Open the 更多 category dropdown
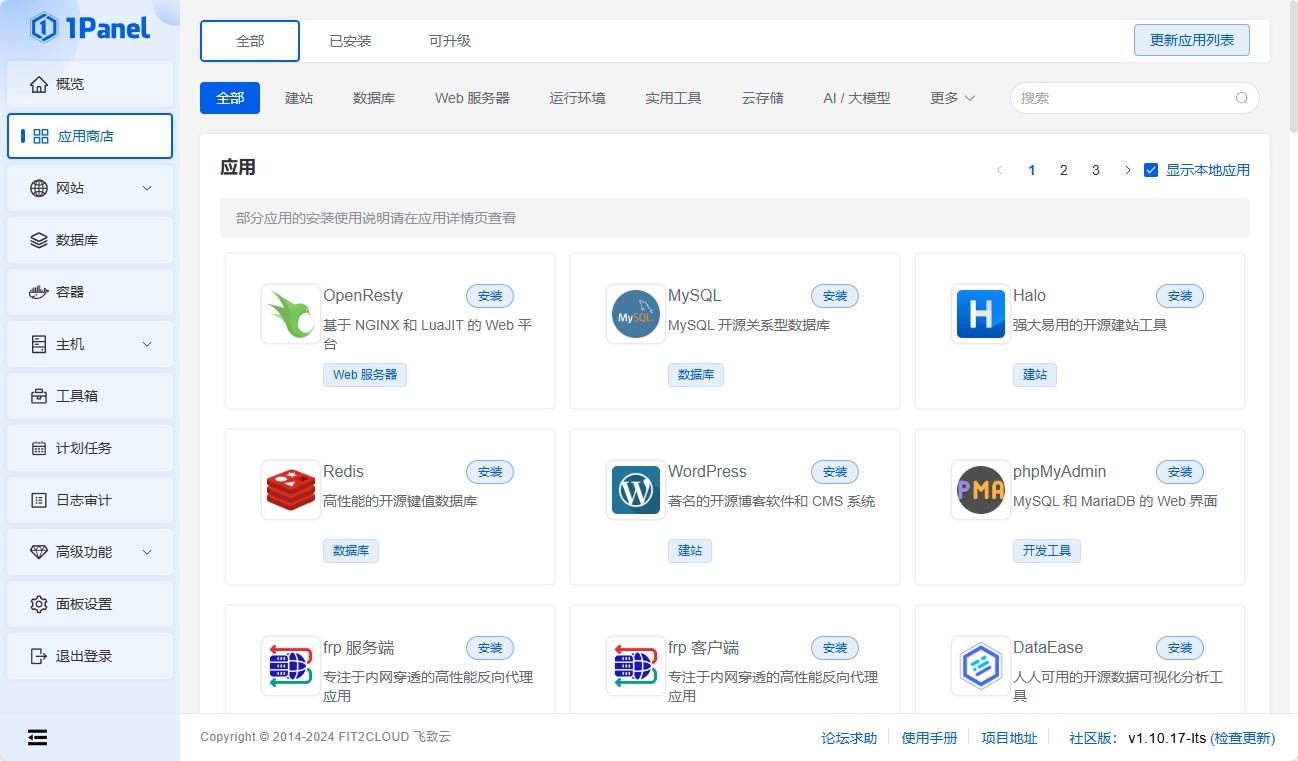The image size is (1298, 761). pos(952,98)
